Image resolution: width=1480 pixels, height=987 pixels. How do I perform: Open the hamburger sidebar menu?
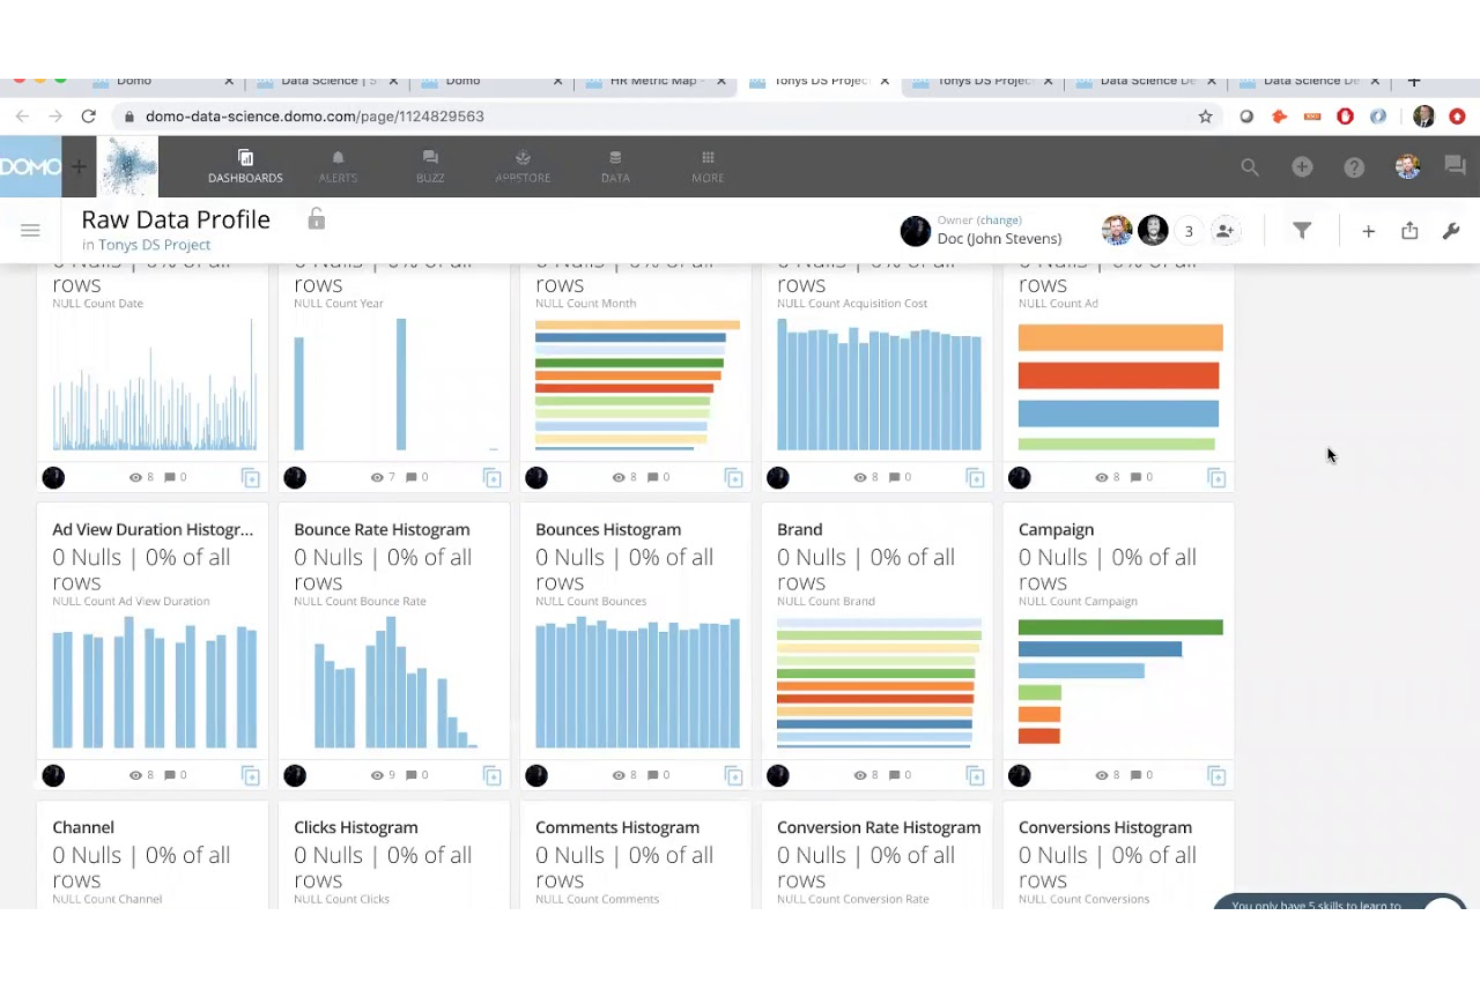(x=30, y=230)
